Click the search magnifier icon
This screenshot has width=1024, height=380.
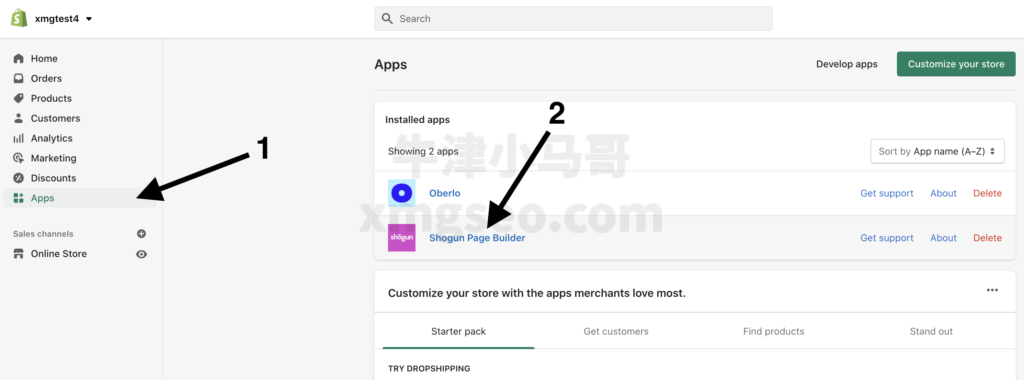(388, 19)
